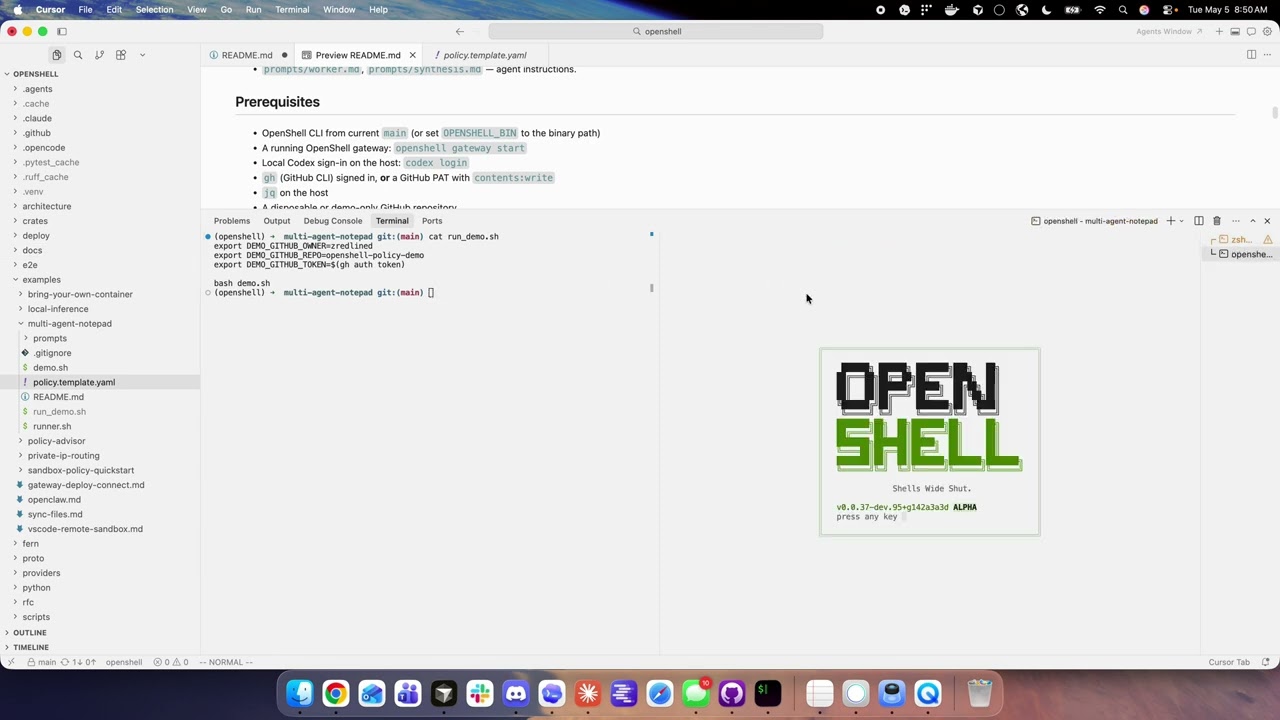Open the chat pane icon
1280x720 pixels.
[x=1250, y=31]
